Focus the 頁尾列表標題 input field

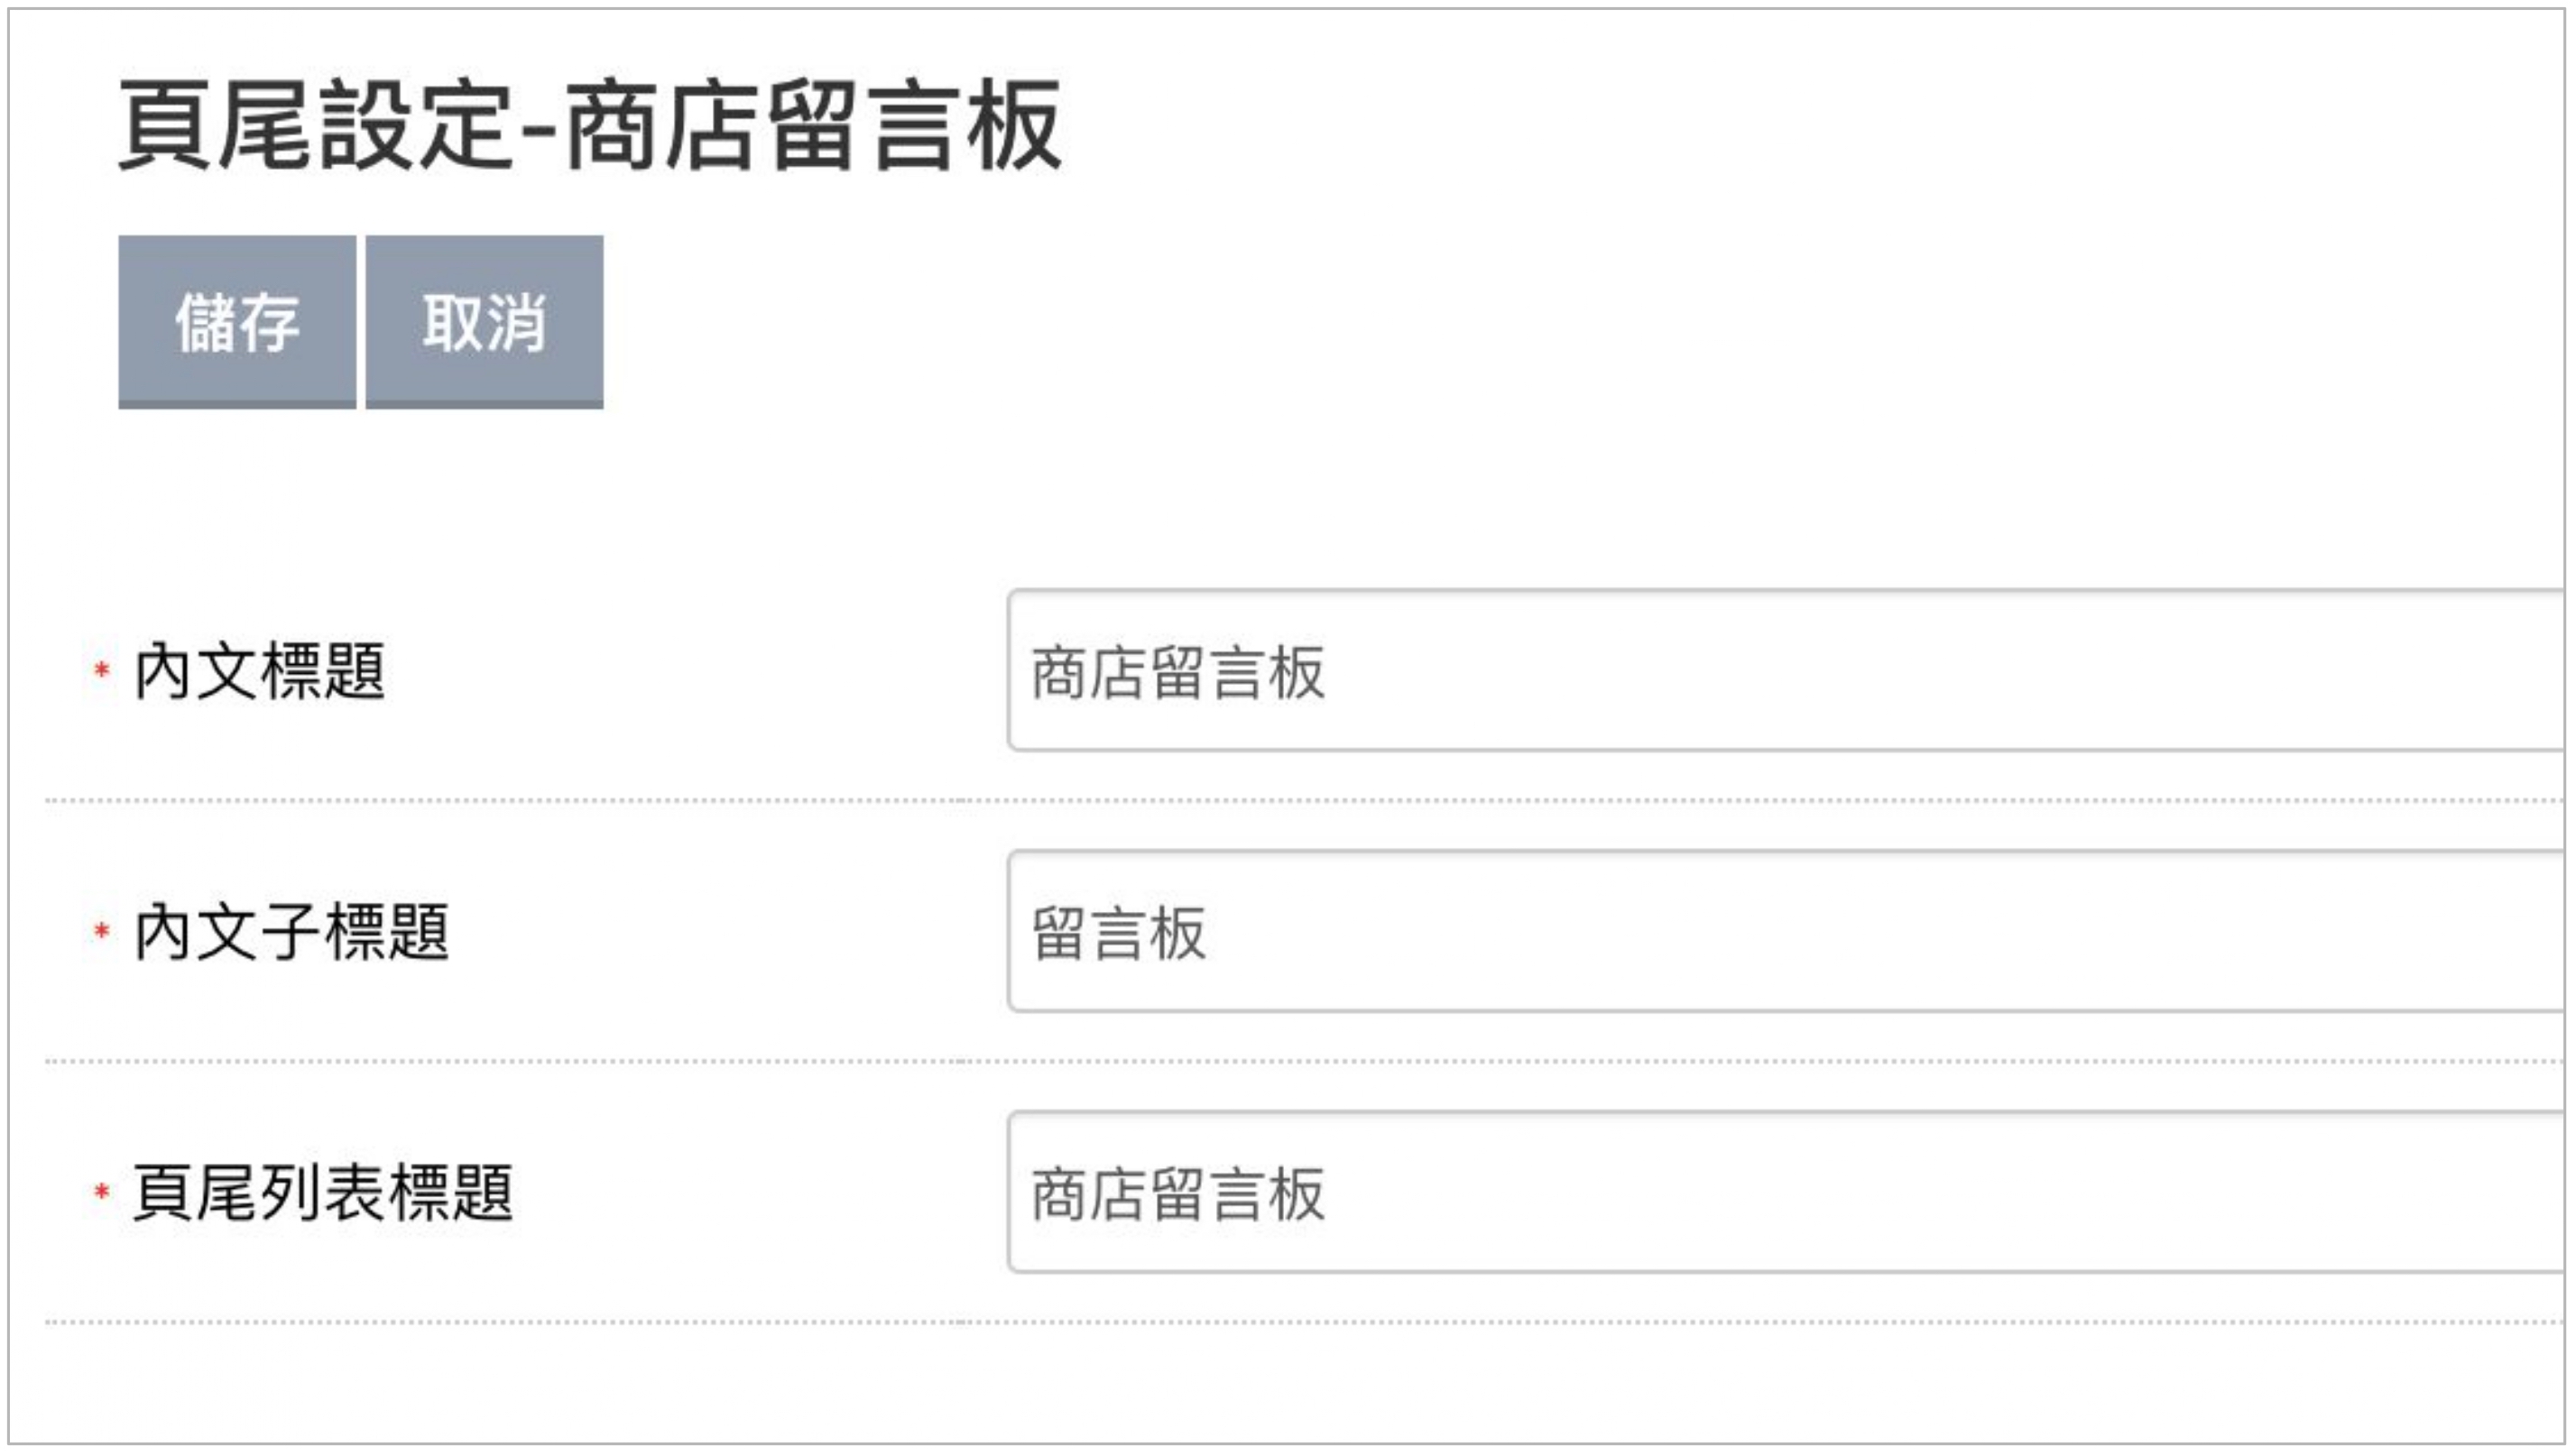tap(1786, 1192)
